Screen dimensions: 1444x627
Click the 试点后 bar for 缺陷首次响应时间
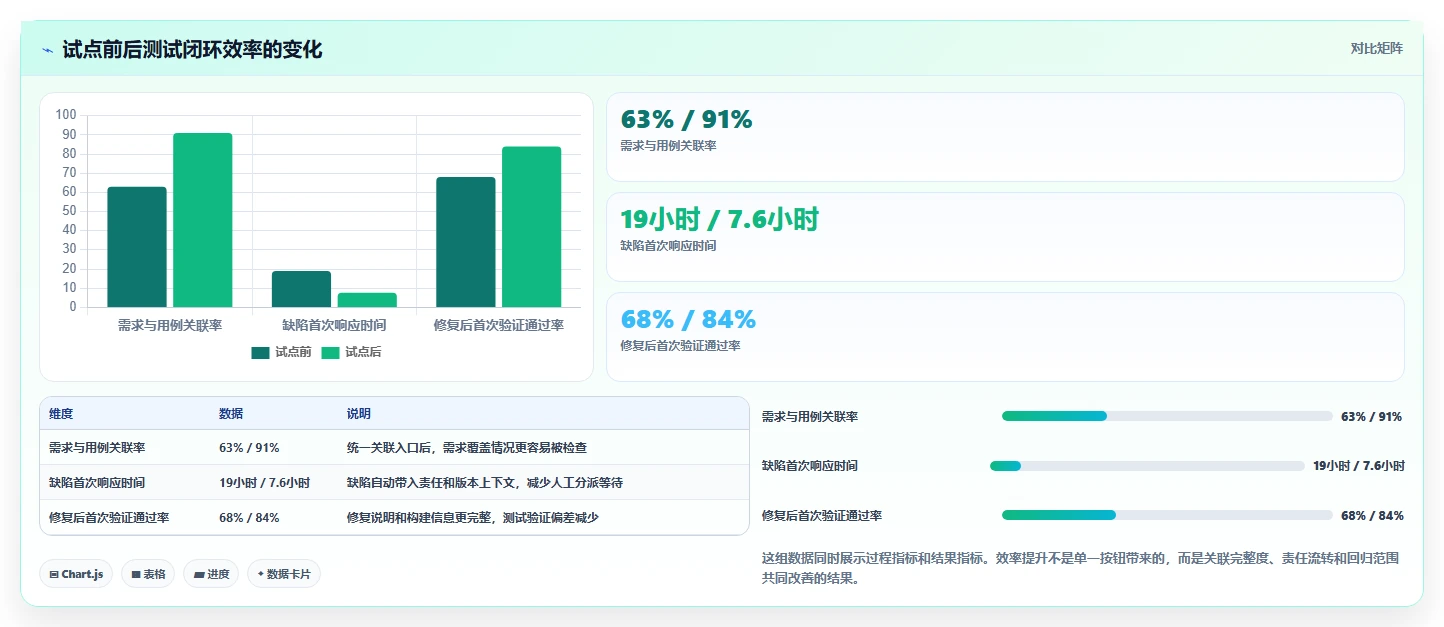pyautogui.click(x=367, y=300)
